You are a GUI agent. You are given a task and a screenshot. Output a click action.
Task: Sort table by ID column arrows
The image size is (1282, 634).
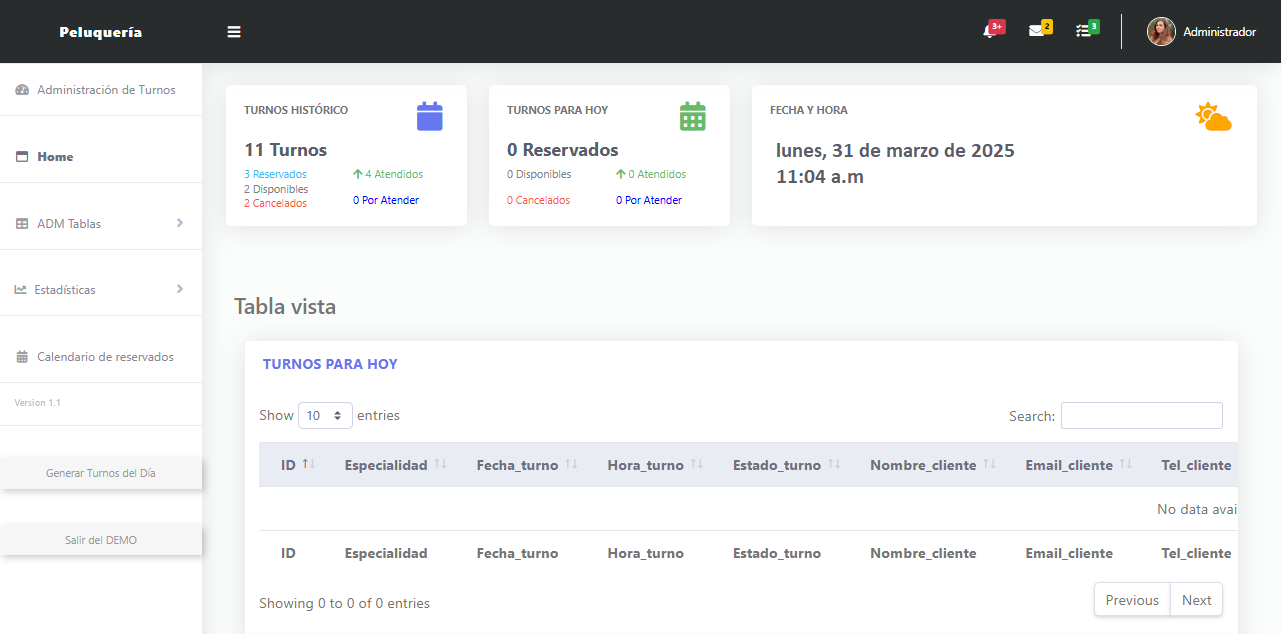click(x=309, y=465)
